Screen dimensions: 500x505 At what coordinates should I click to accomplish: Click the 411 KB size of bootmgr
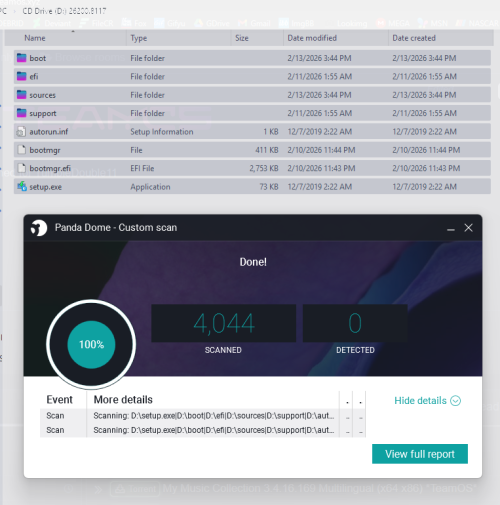[x=267, y=150]
